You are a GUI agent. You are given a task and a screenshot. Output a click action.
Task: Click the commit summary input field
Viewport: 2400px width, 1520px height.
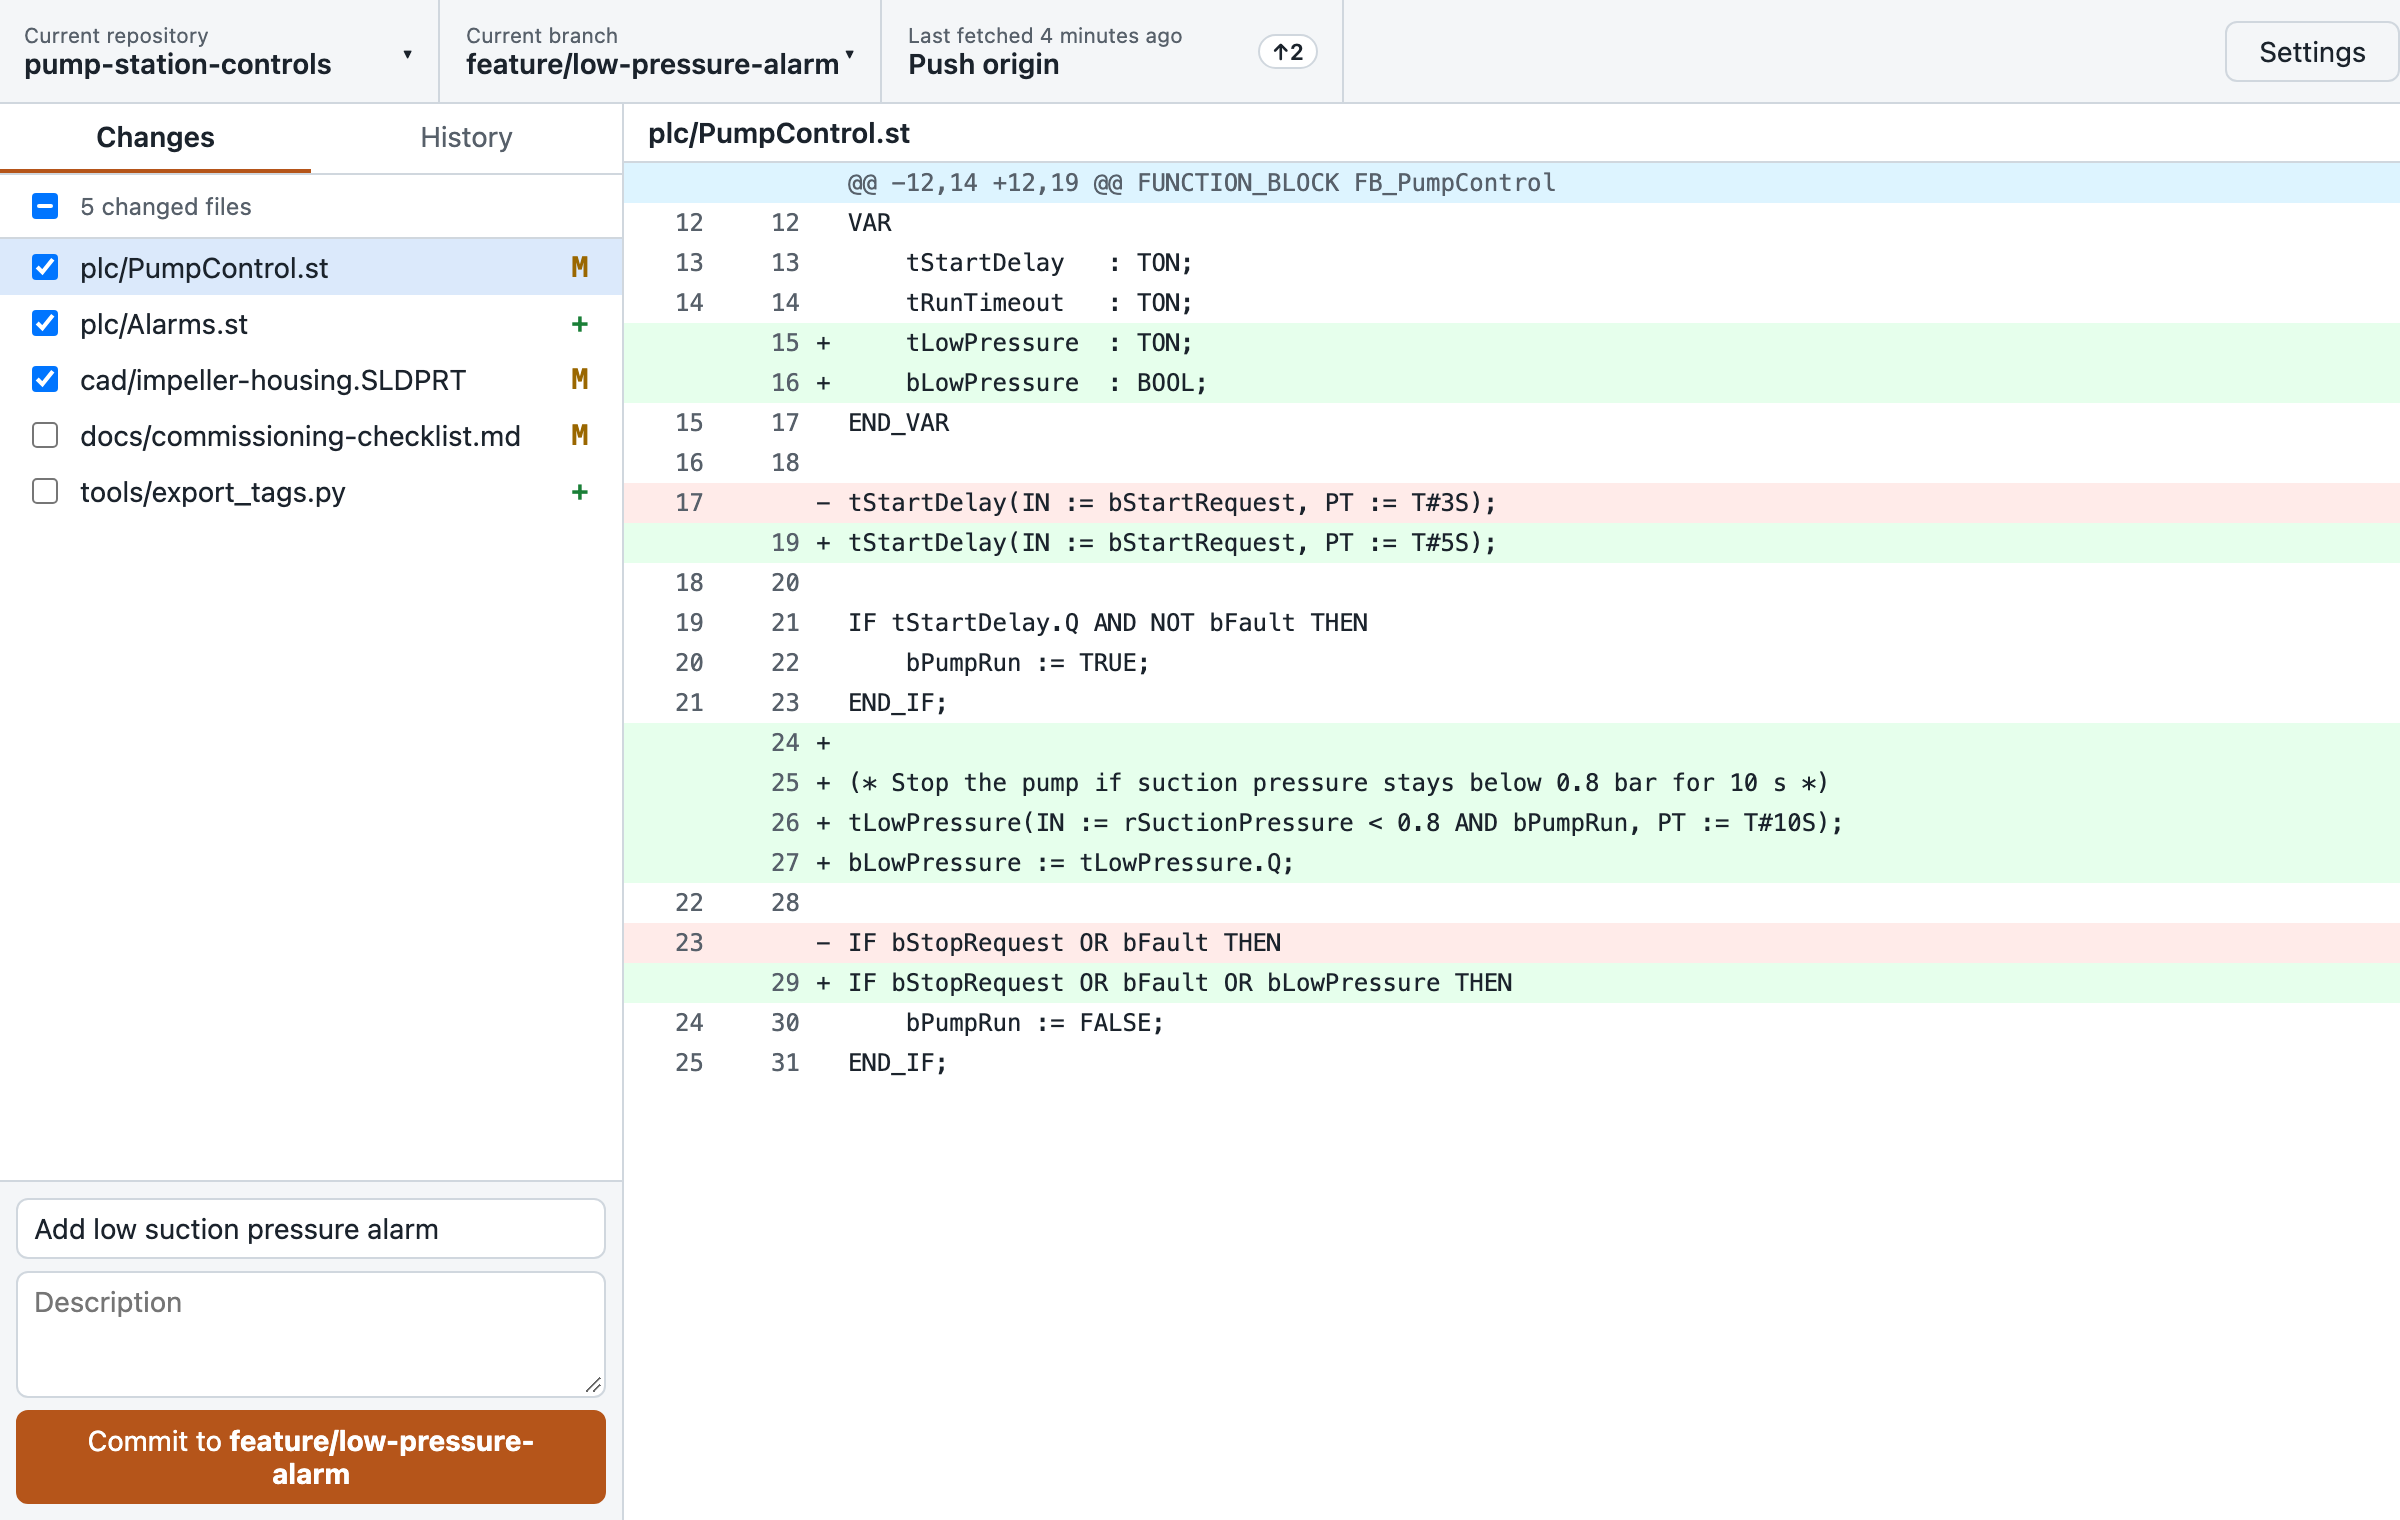(311, 1229)
